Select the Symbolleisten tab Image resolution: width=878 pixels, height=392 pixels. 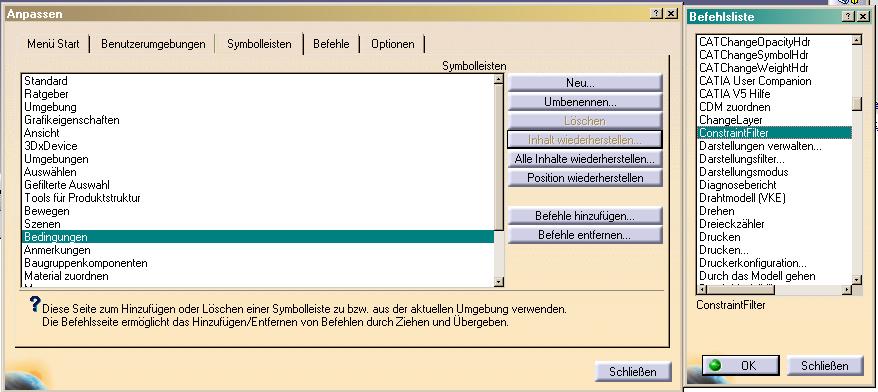point(259,44)
